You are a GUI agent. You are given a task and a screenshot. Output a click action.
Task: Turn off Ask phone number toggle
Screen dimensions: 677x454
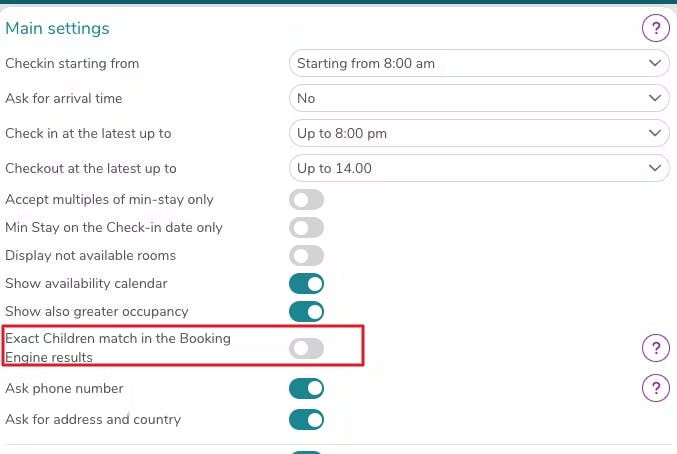click(x=307, y=388)
